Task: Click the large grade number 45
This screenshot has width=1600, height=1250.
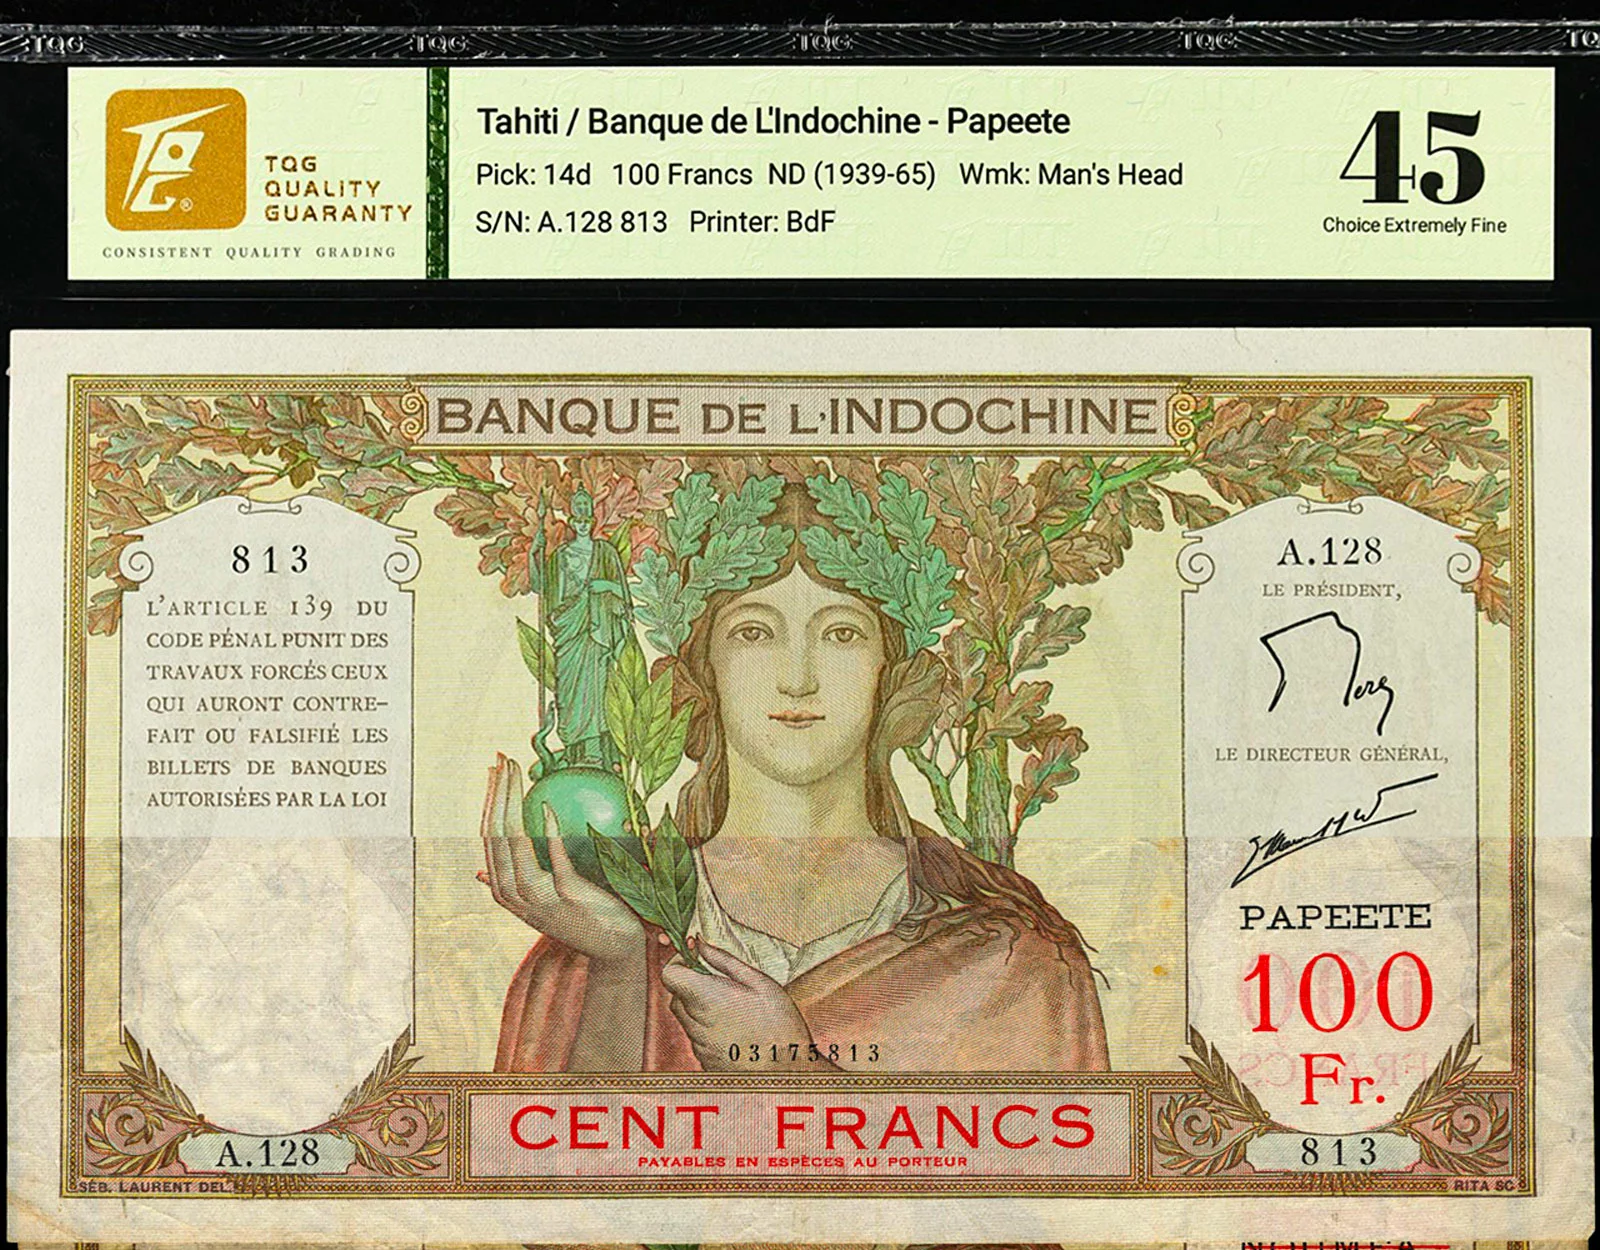Action: pyautogui.click(x=1411, y=158)
